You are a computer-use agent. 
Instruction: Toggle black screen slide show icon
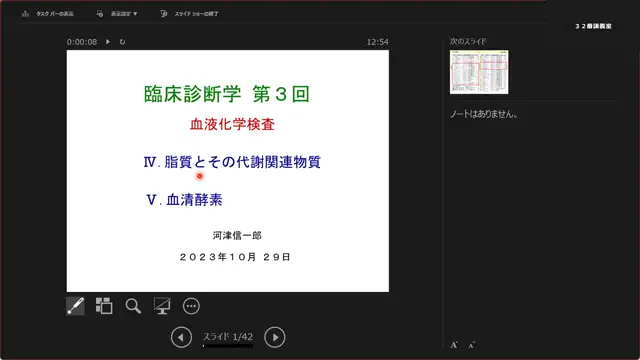pos(162,306)
